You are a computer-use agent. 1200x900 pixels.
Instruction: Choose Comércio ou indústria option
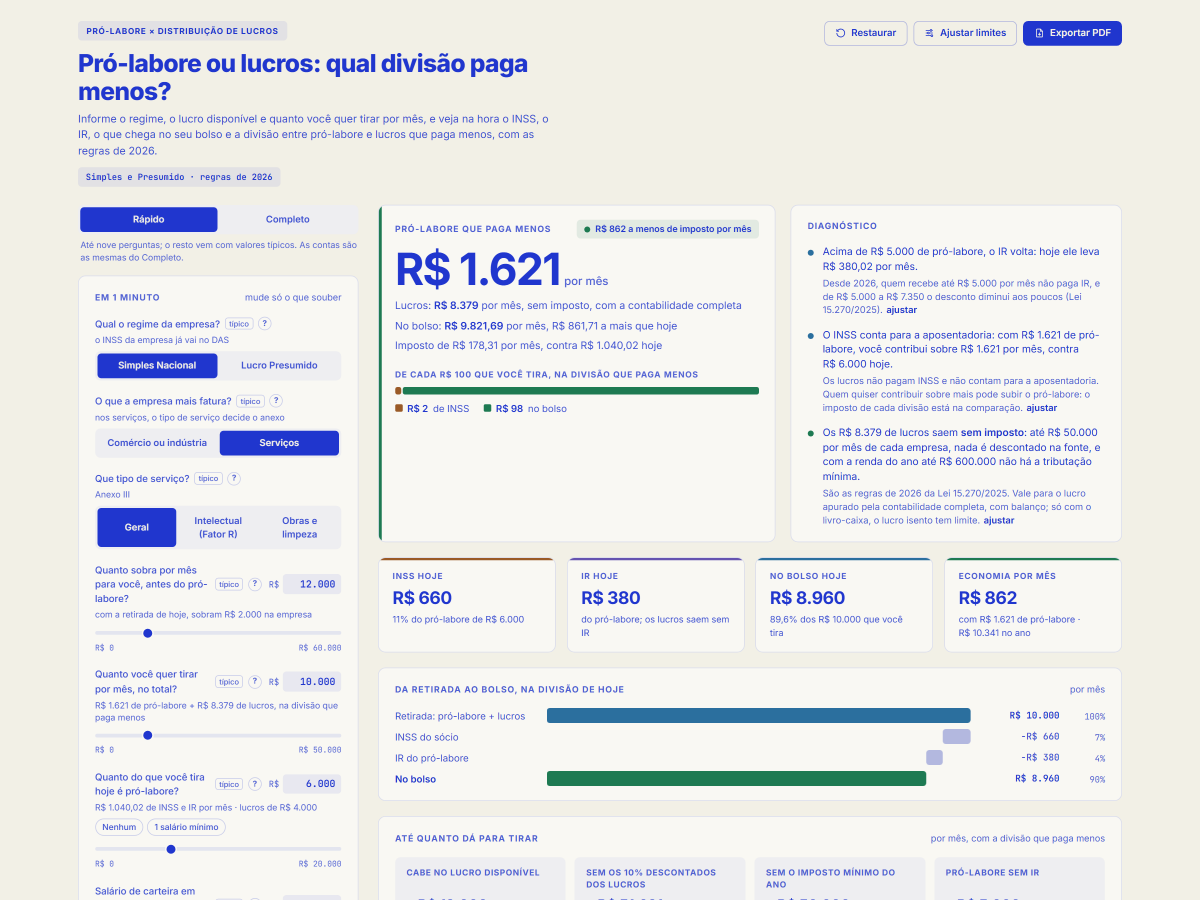tap(157, 443)
